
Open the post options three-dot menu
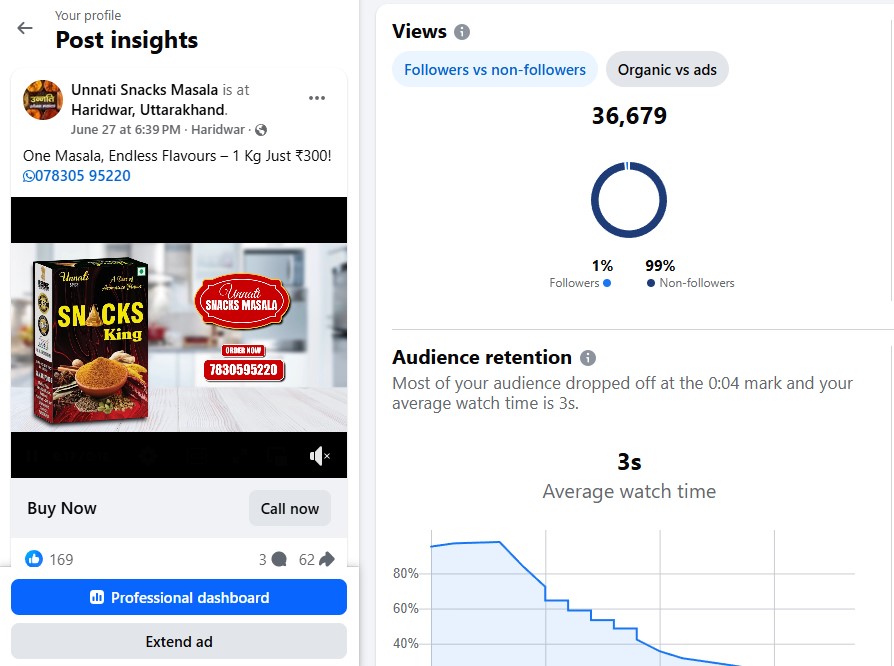click(316, 98)
